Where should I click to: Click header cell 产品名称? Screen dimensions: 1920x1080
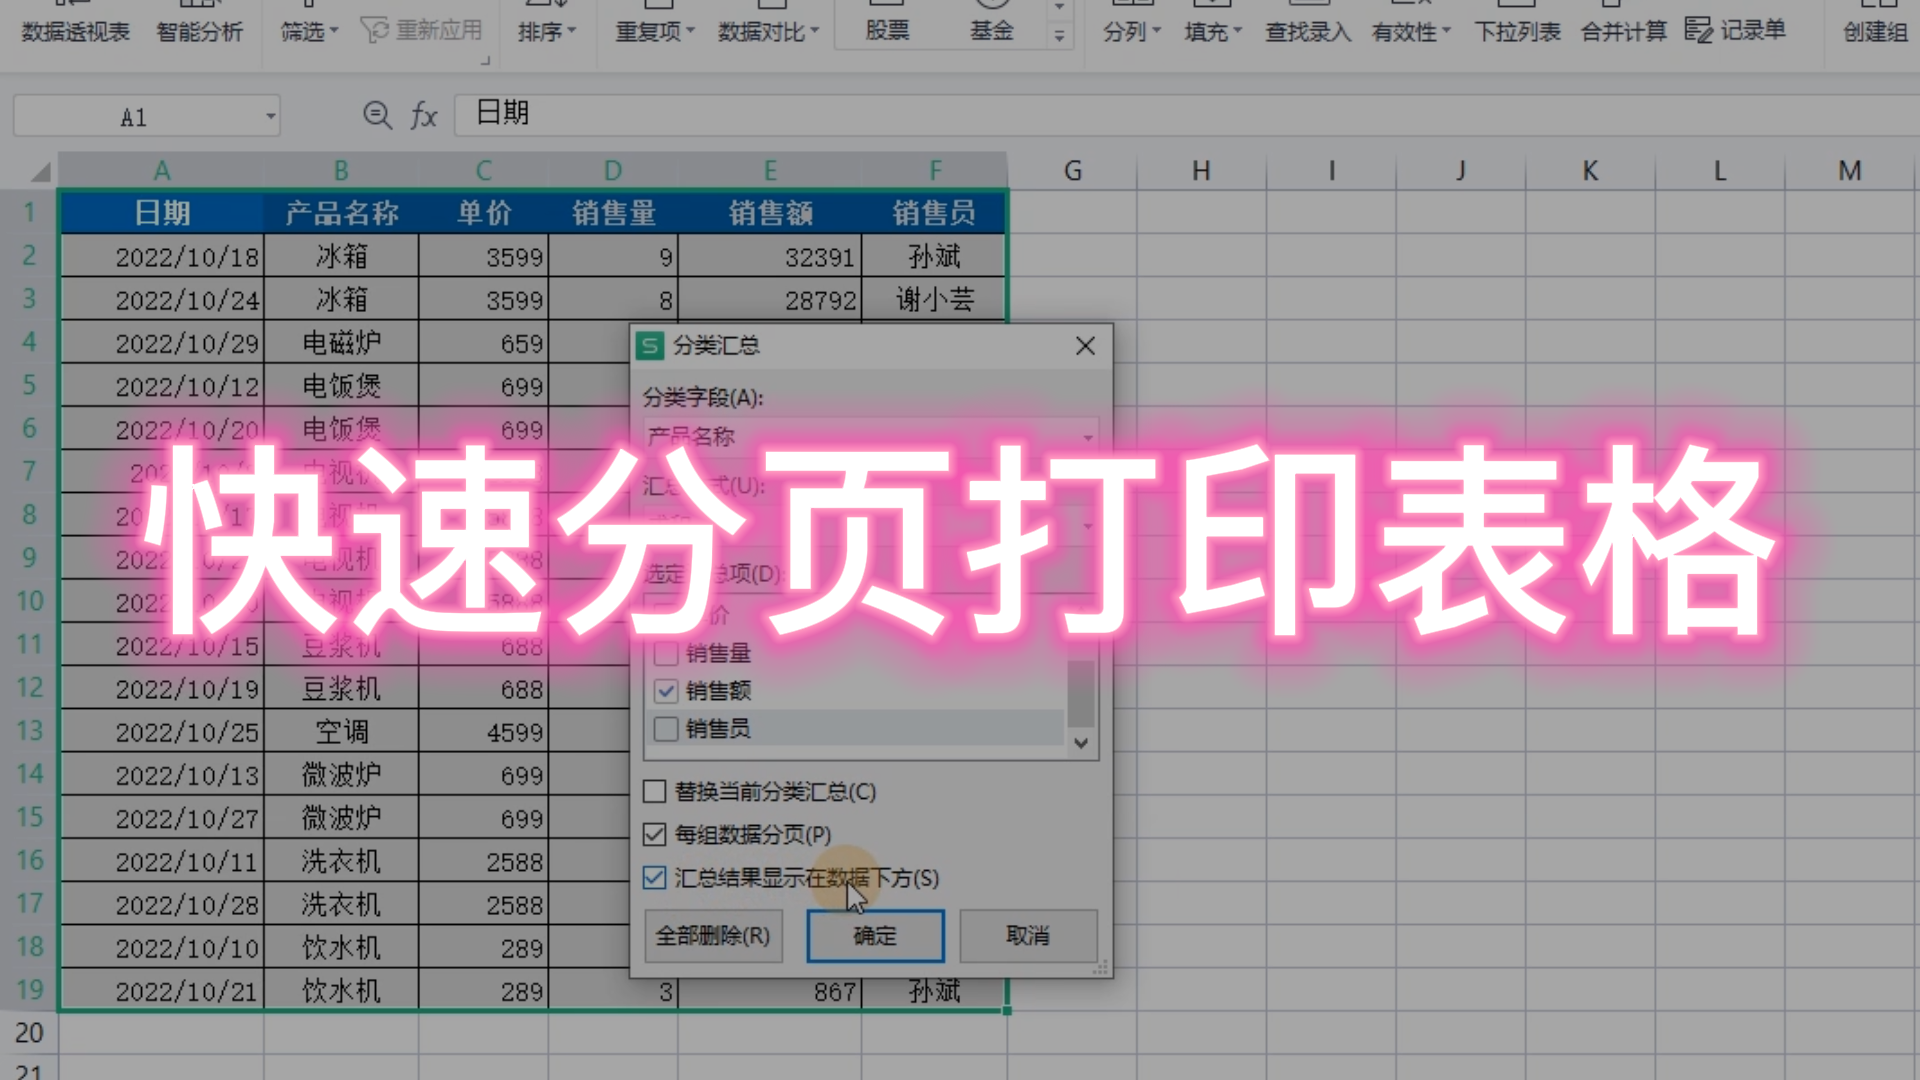pos(341,213)
